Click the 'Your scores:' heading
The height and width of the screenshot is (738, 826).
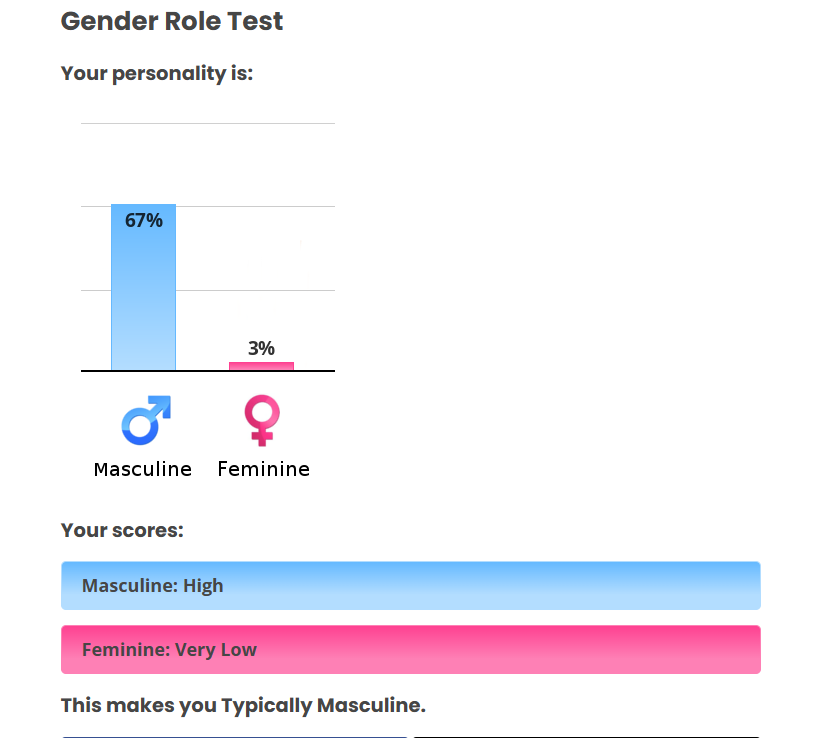coord(122,530)
